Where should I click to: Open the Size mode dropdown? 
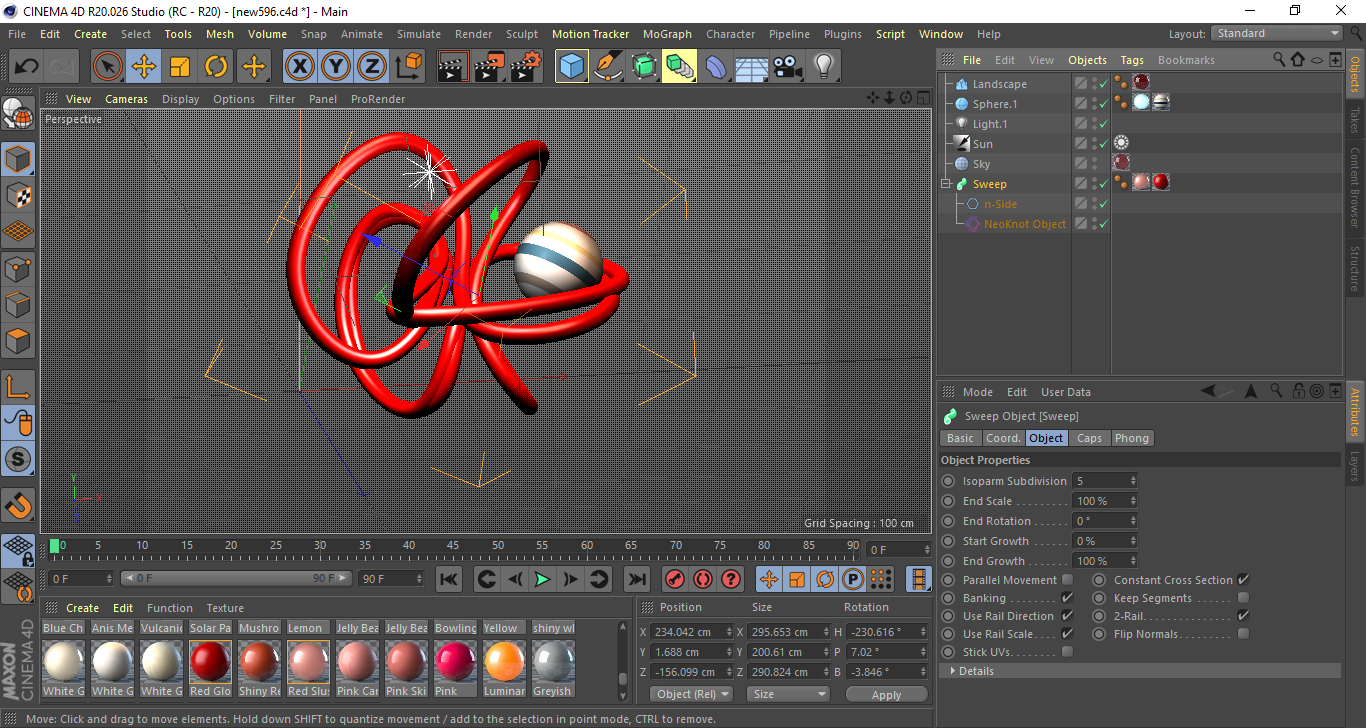[789, 694]
